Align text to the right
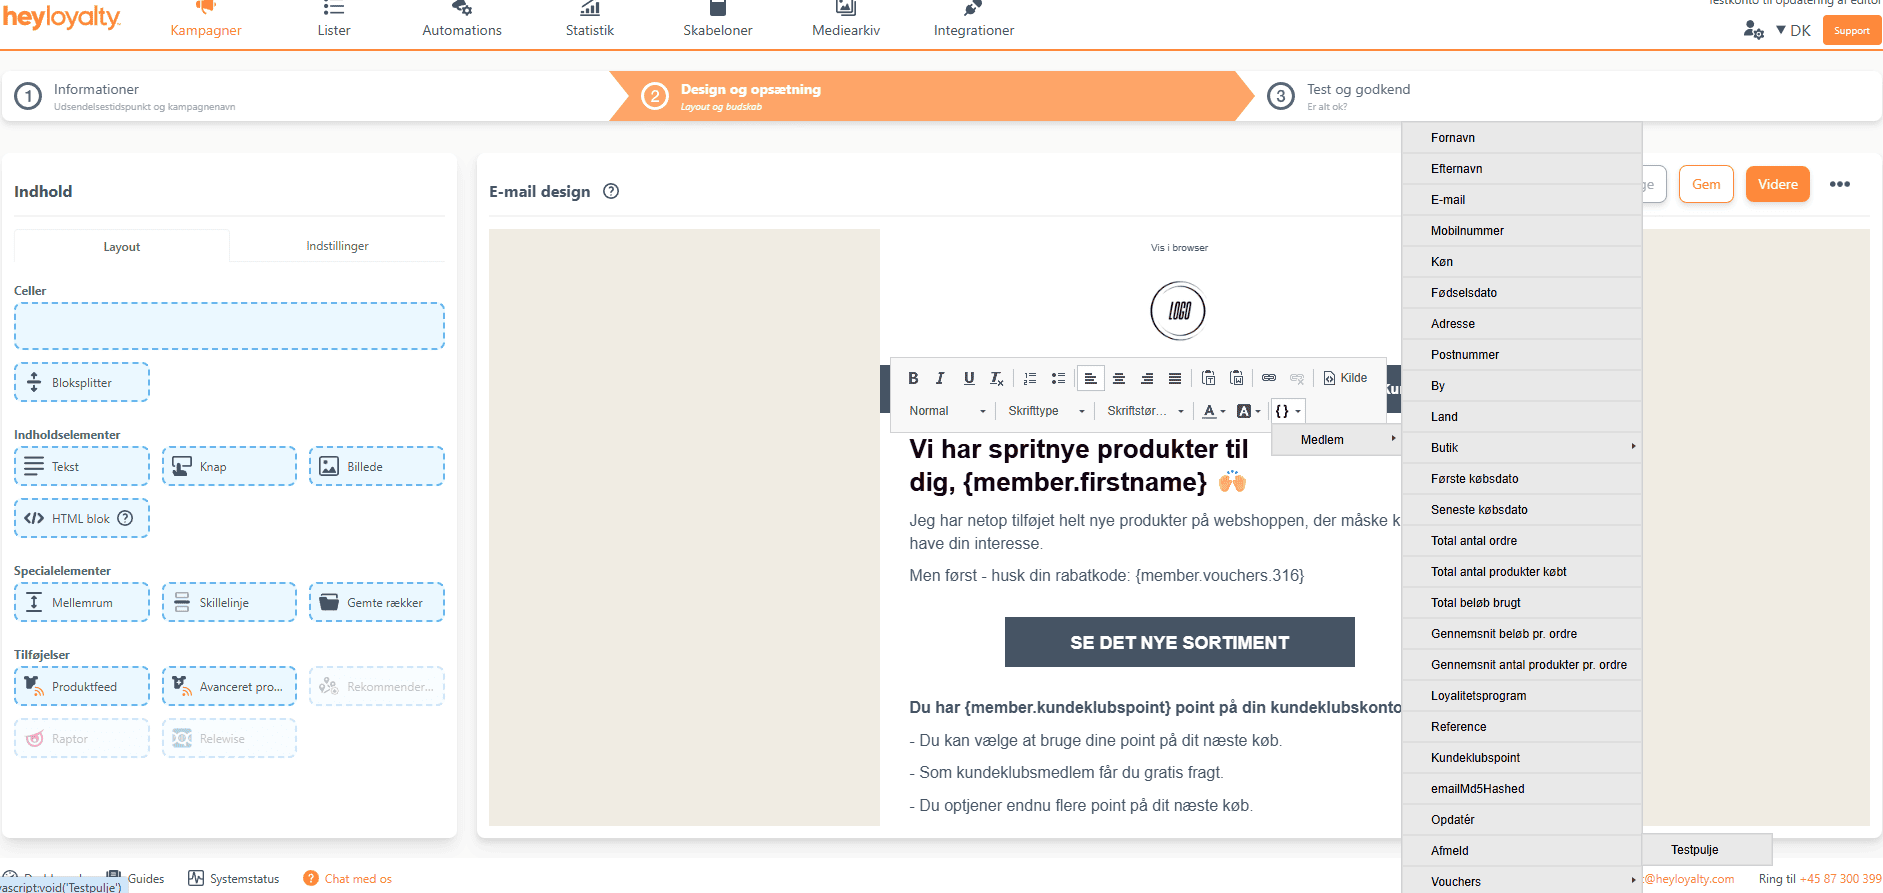Viewport: 1883px width, 893px height. 1147,378
